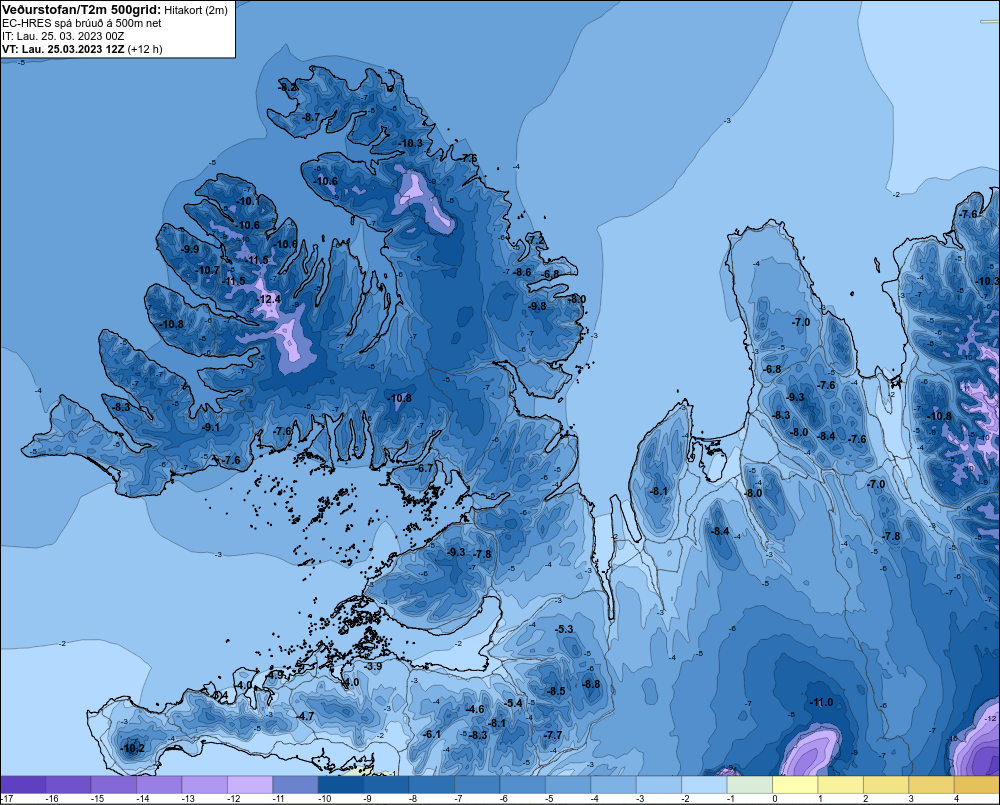The width and height of the screenshot is (1000, 805).
Task: Click the -10.1 temperature label
Action: pos(248,202)
